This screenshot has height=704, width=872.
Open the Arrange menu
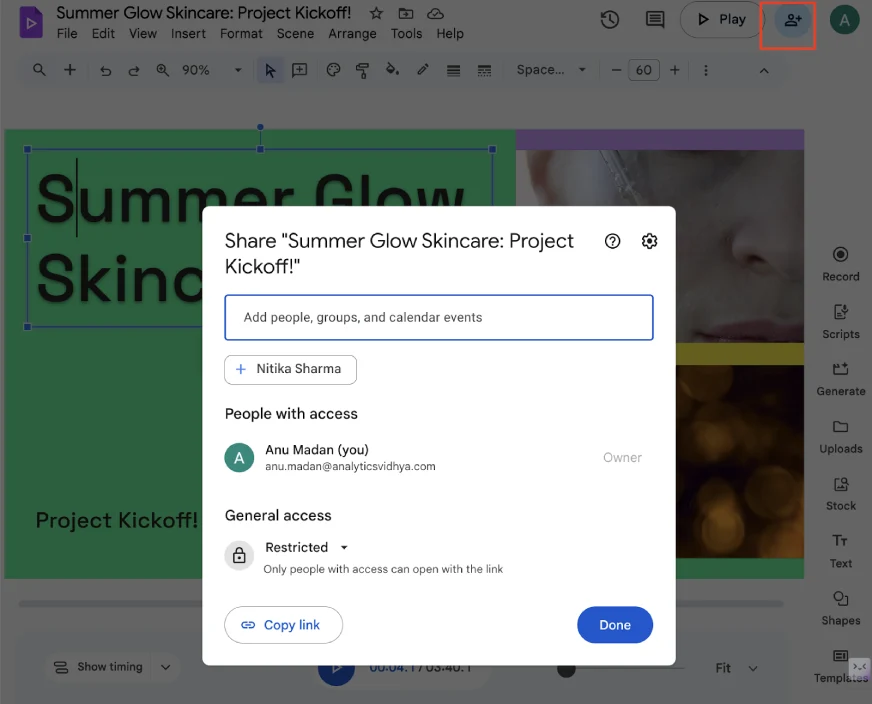(352, 34)
